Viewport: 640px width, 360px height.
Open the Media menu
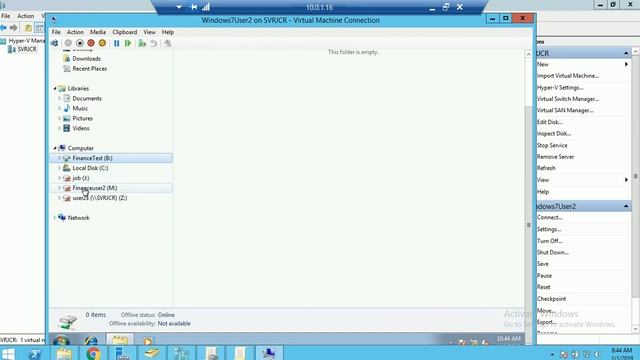(x=98, y=32)
